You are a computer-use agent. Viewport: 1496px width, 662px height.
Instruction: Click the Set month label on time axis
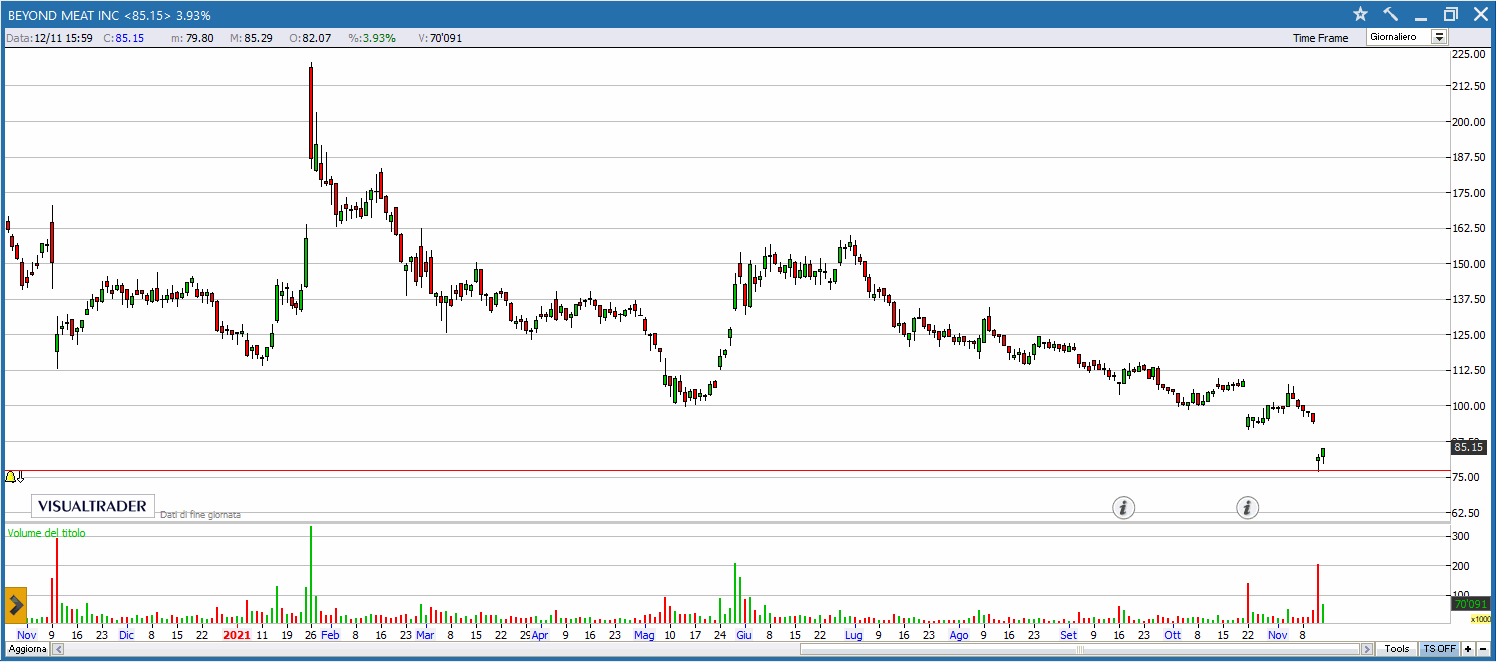(x=1069, y=634)
